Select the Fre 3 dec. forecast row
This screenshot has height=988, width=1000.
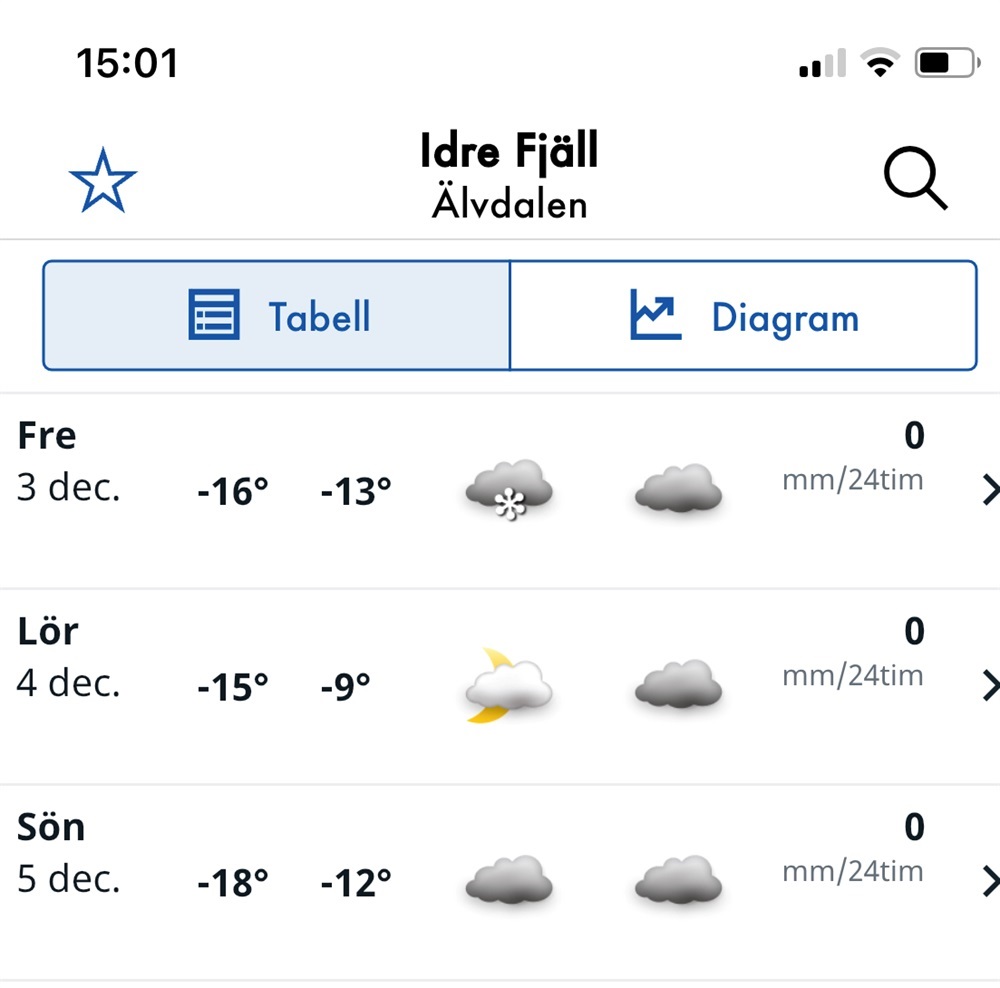500,490
